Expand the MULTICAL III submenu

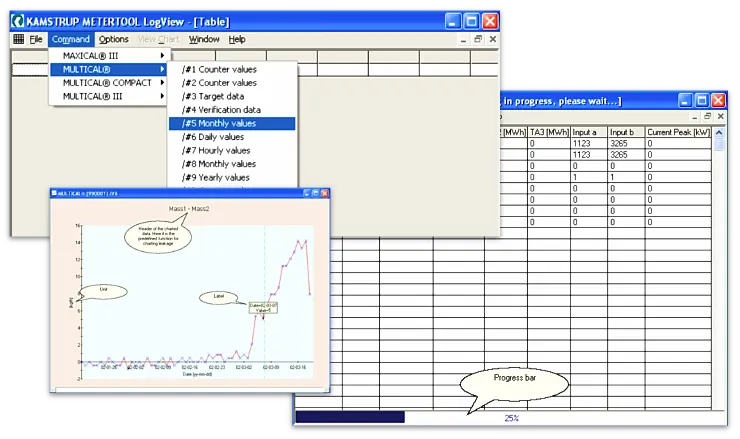pos(108,96)
